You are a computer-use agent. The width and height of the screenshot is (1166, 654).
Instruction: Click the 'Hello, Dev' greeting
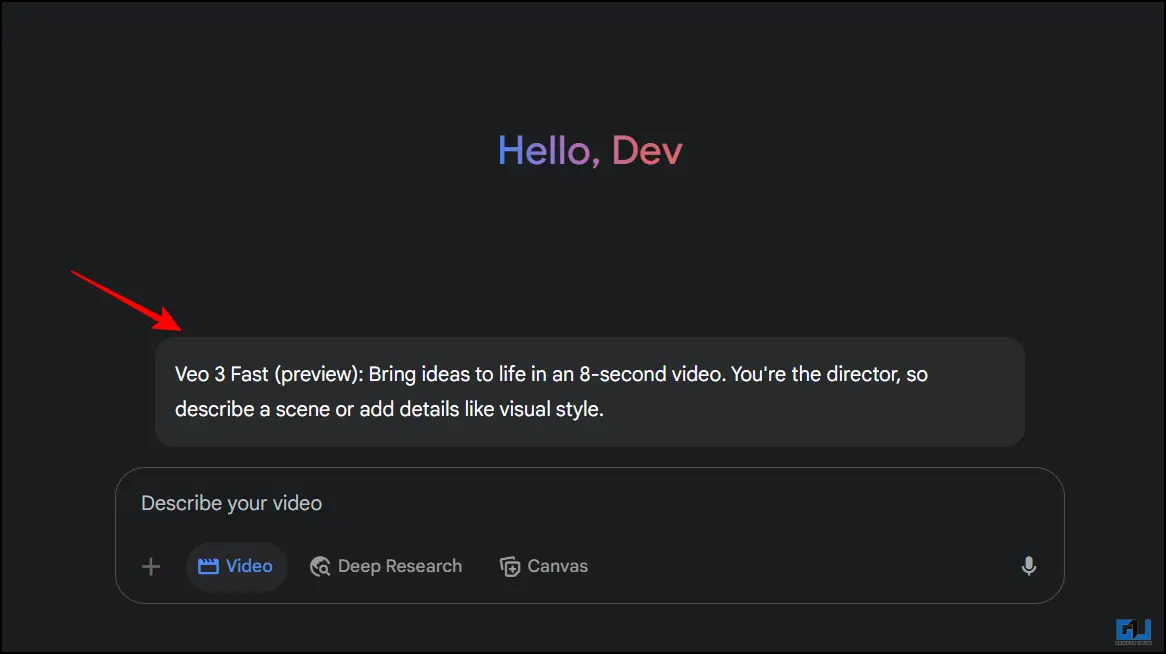(x=590, y=151)
